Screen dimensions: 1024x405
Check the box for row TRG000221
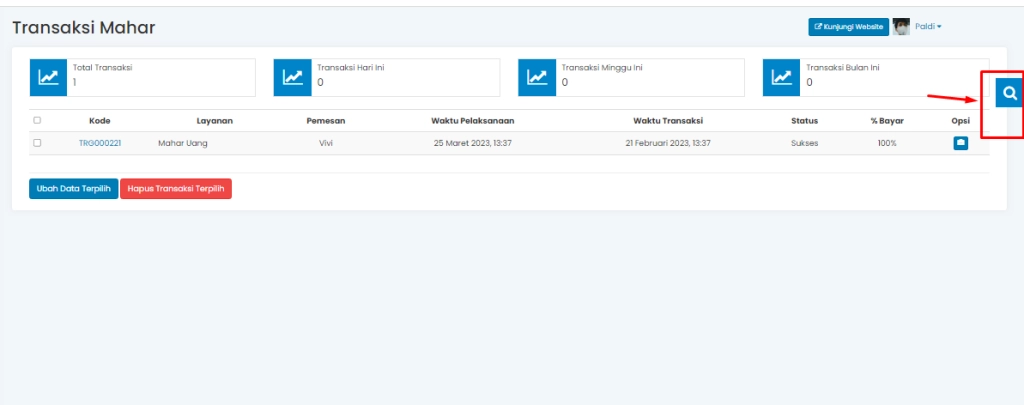(x=37, y=143)
